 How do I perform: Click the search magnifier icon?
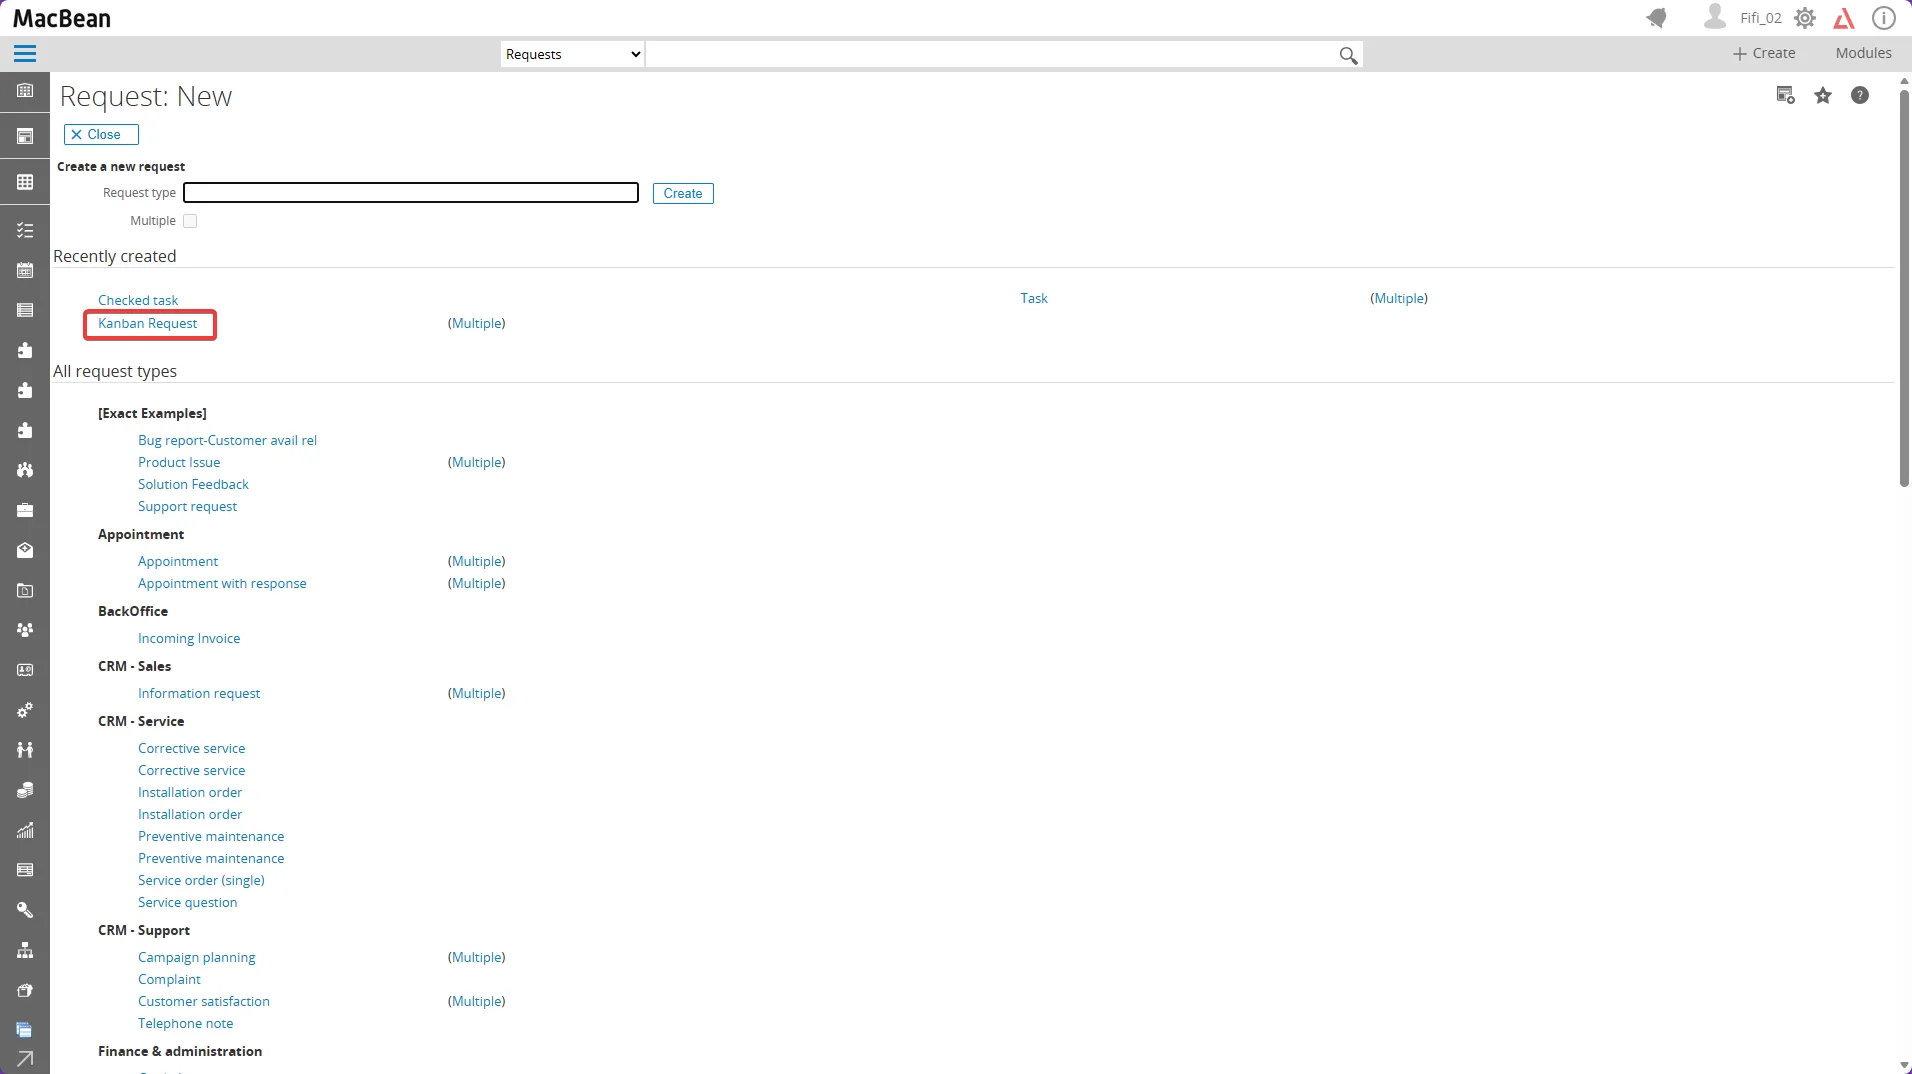[1348, 55]
